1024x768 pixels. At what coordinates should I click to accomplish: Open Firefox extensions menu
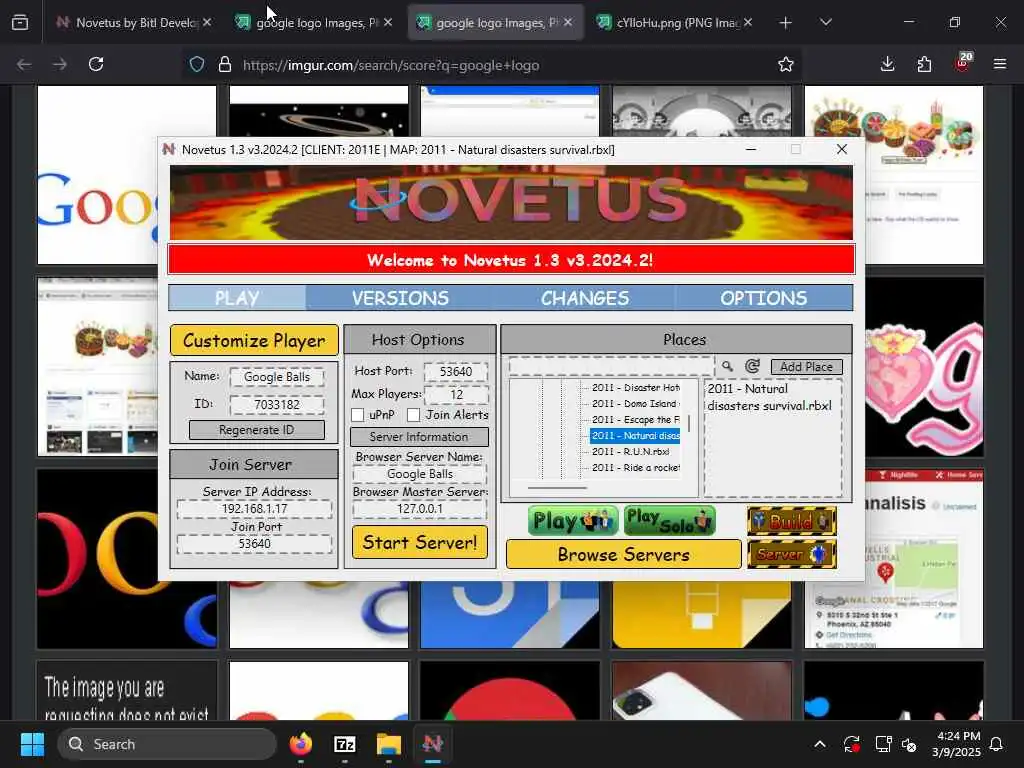924,64
